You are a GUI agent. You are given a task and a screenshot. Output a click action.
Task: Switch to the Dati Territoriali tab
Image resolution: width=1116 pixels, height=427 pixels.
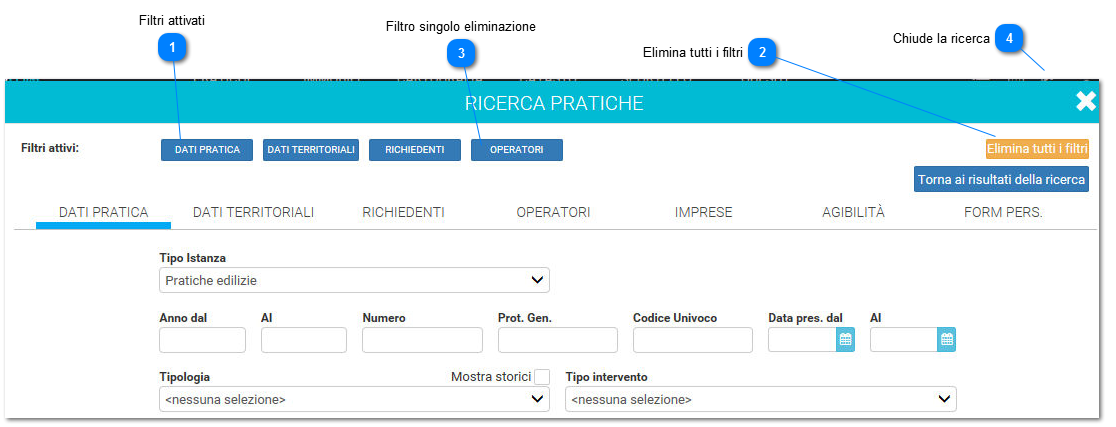click(x=253, y=212)
